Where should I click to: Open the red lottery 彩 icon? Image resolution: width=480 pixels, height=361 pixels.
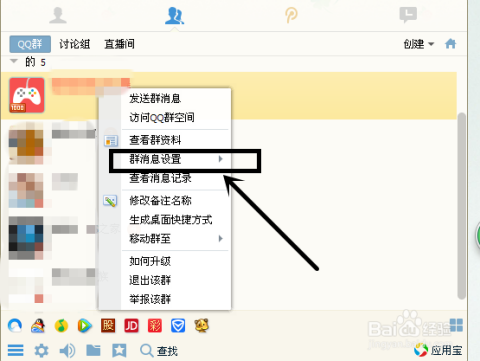pyautogui.click(x=155, y=326)
